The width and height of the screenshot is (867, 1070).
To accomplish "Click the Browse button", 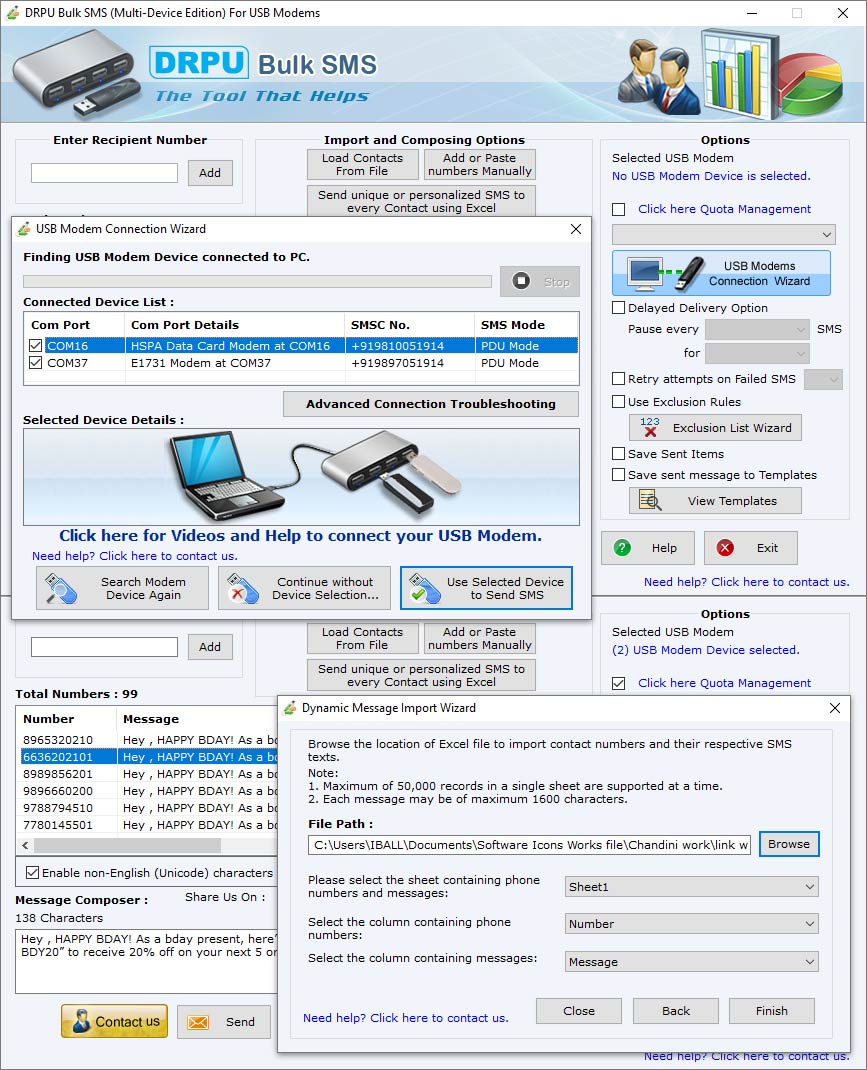I will (x=789, y=844).
